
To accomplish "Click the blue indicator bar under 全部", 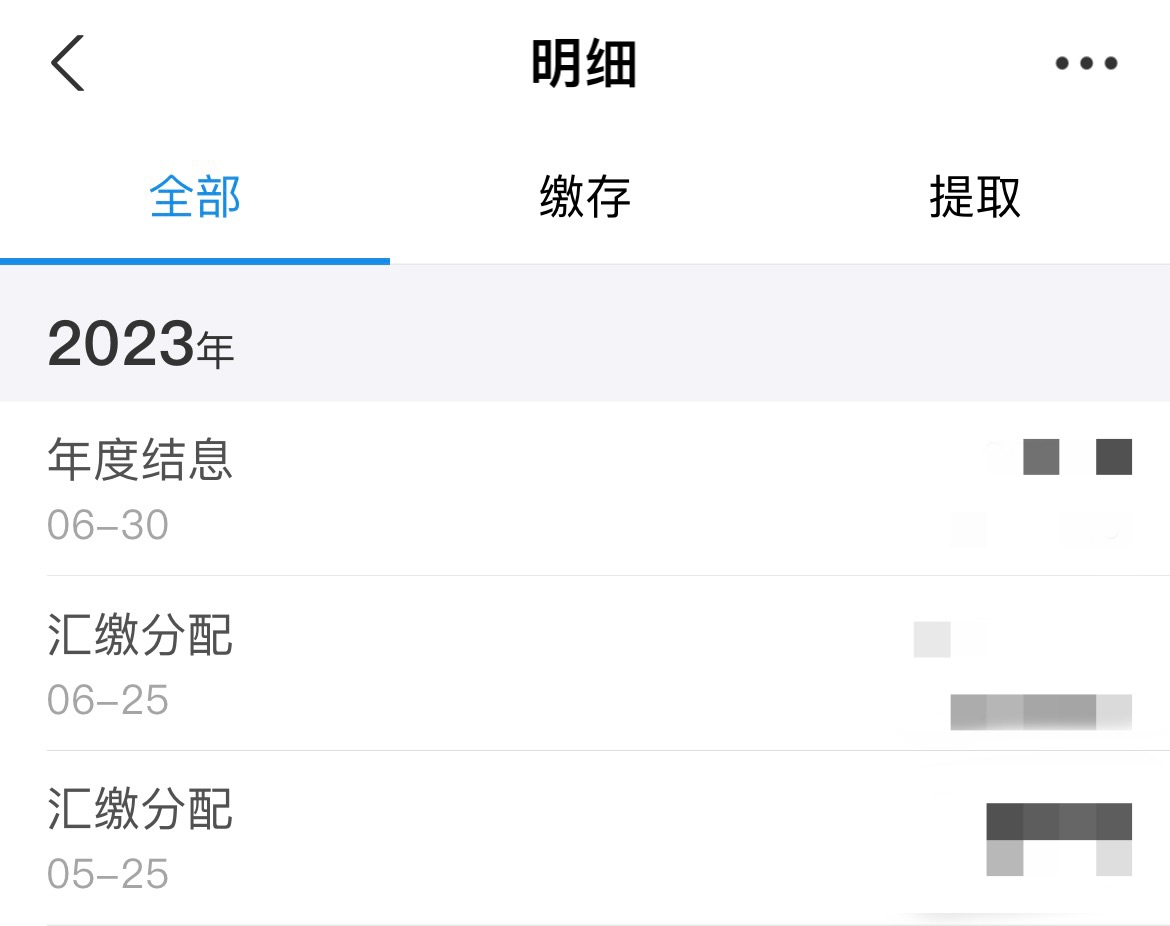I will coord(195,261).
